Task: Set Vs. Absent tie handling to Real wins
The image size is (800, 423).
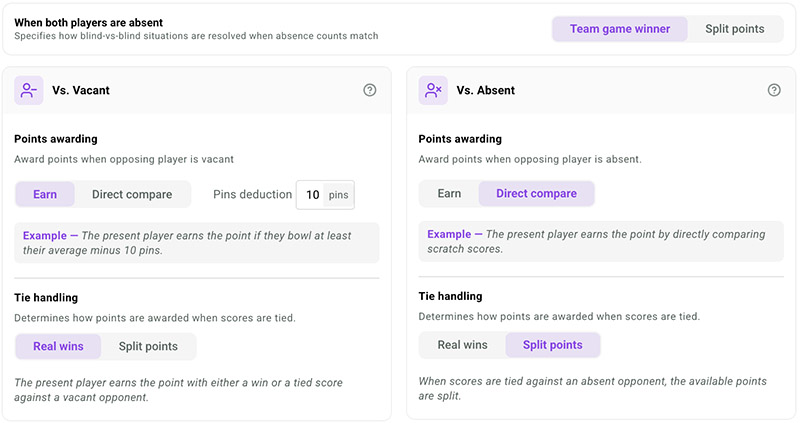Action: point(462,345)
